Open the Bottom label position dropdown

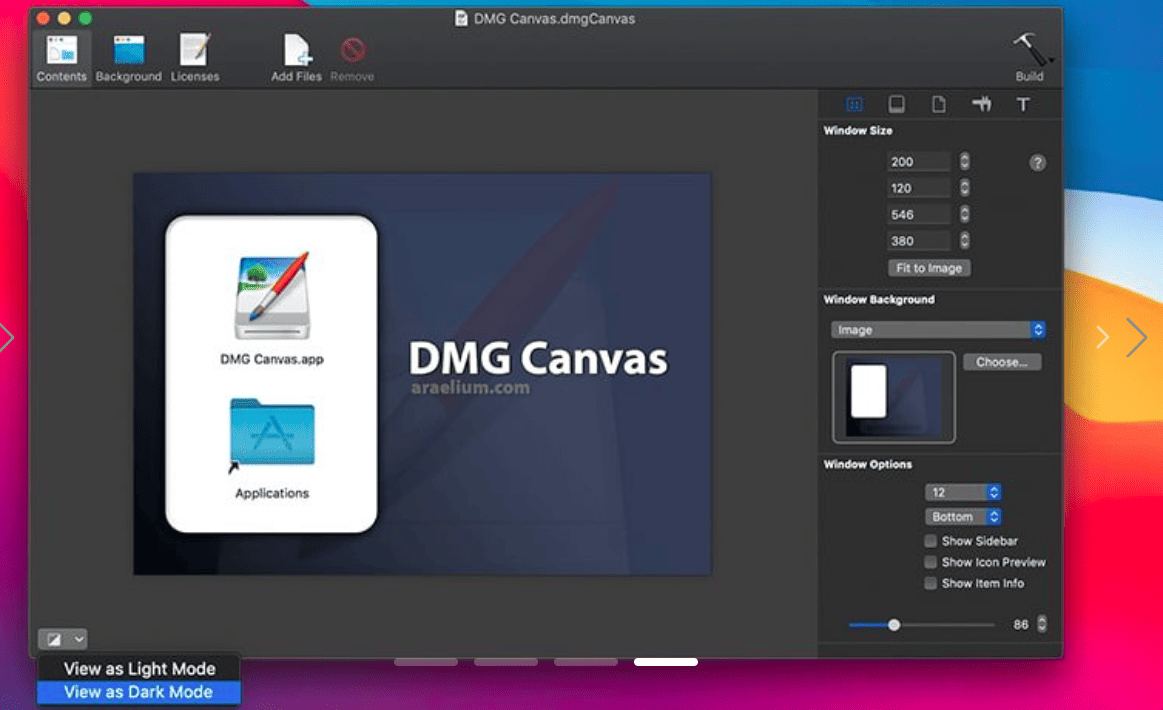pyautogui.click(x=963, y=516)
